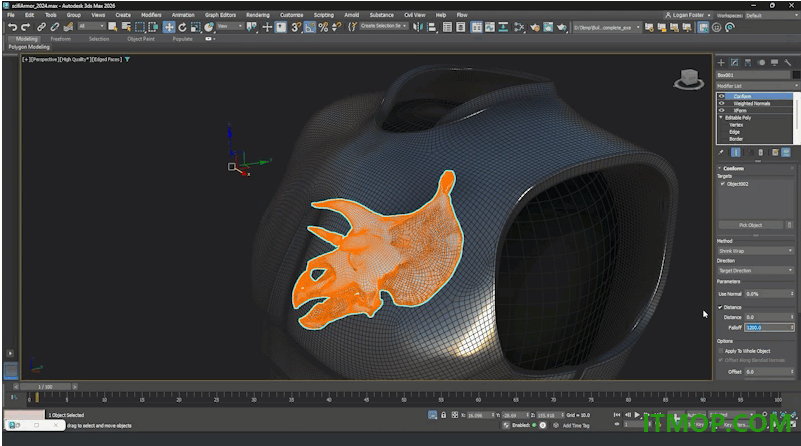Open the Rendering menu
This screenshot has height=446, width=801.
click(x=257, y=15)
